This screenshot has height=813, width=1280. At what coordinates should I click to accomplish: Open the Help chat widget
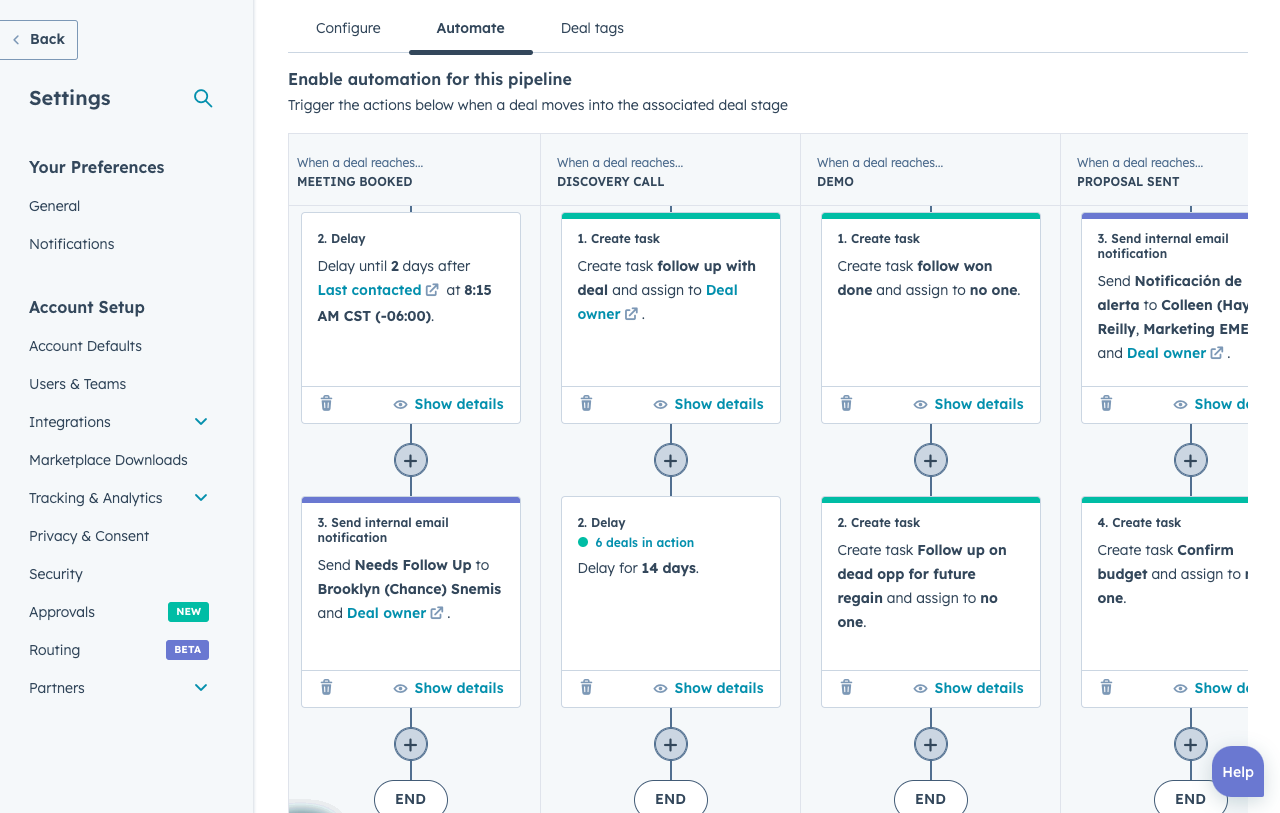click(x=1237, y=772)
